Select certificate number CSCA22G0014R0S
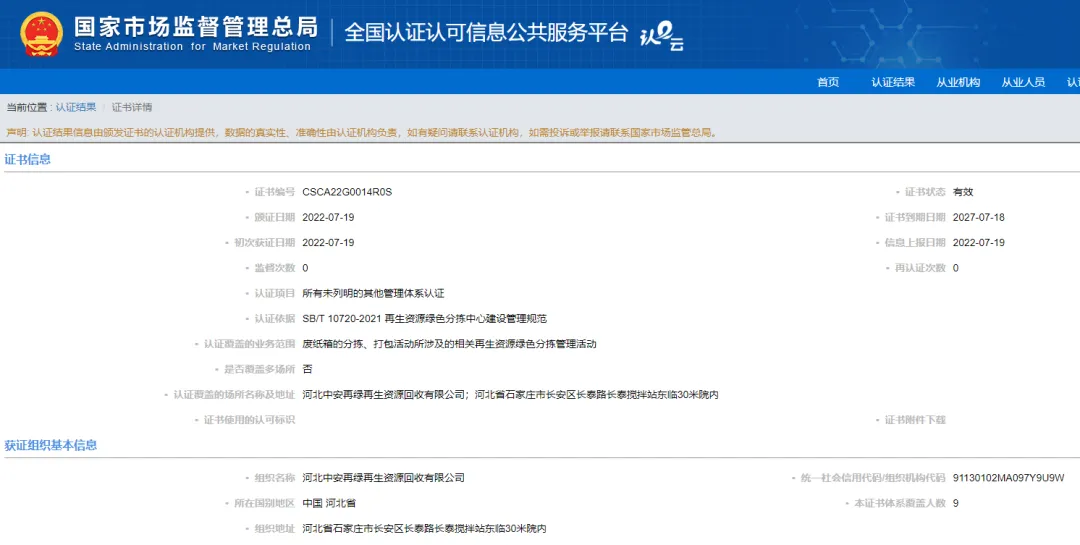Image resolution: width=1080 pixels, height=545 pixels. tap(347, 192)
